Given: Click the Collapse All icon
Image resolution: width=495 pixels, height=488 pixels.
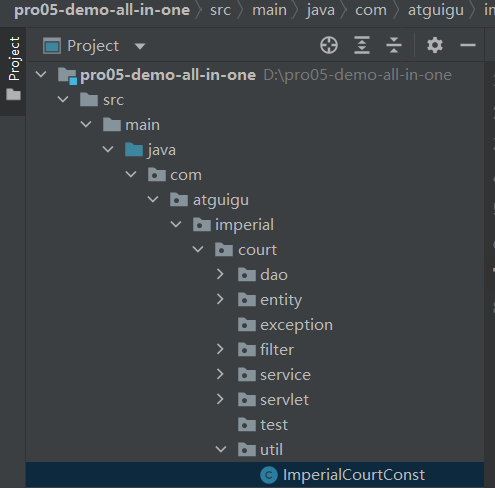Looking at the screenshot, I should [x=394, y=45].
